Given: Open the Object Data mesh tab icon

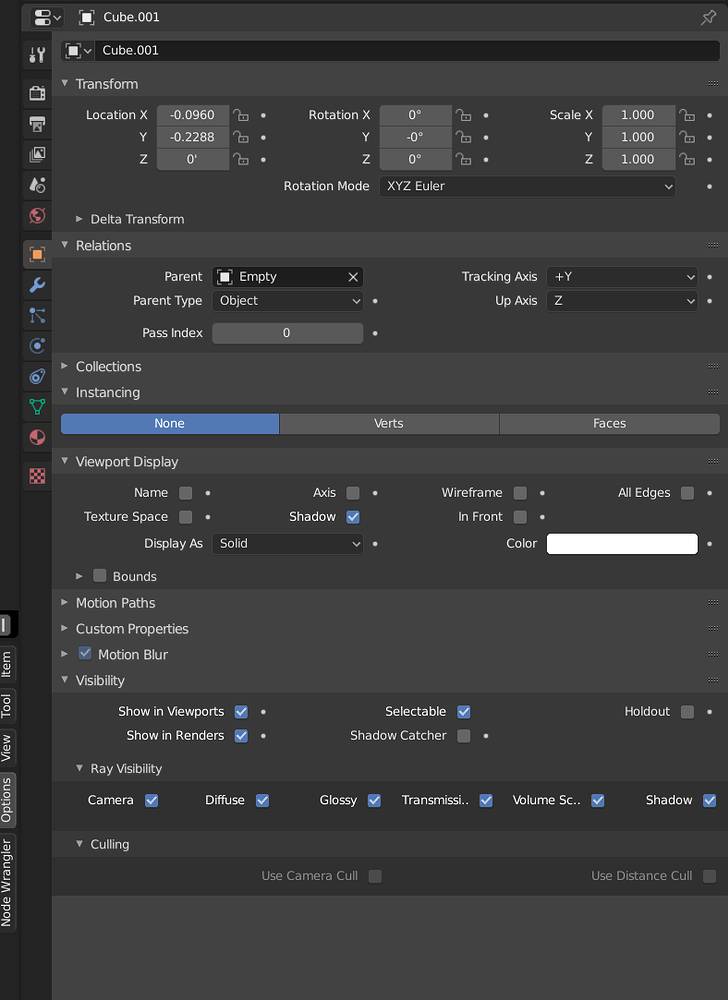Looking at the screenshot, I should [x=37, y=406].
